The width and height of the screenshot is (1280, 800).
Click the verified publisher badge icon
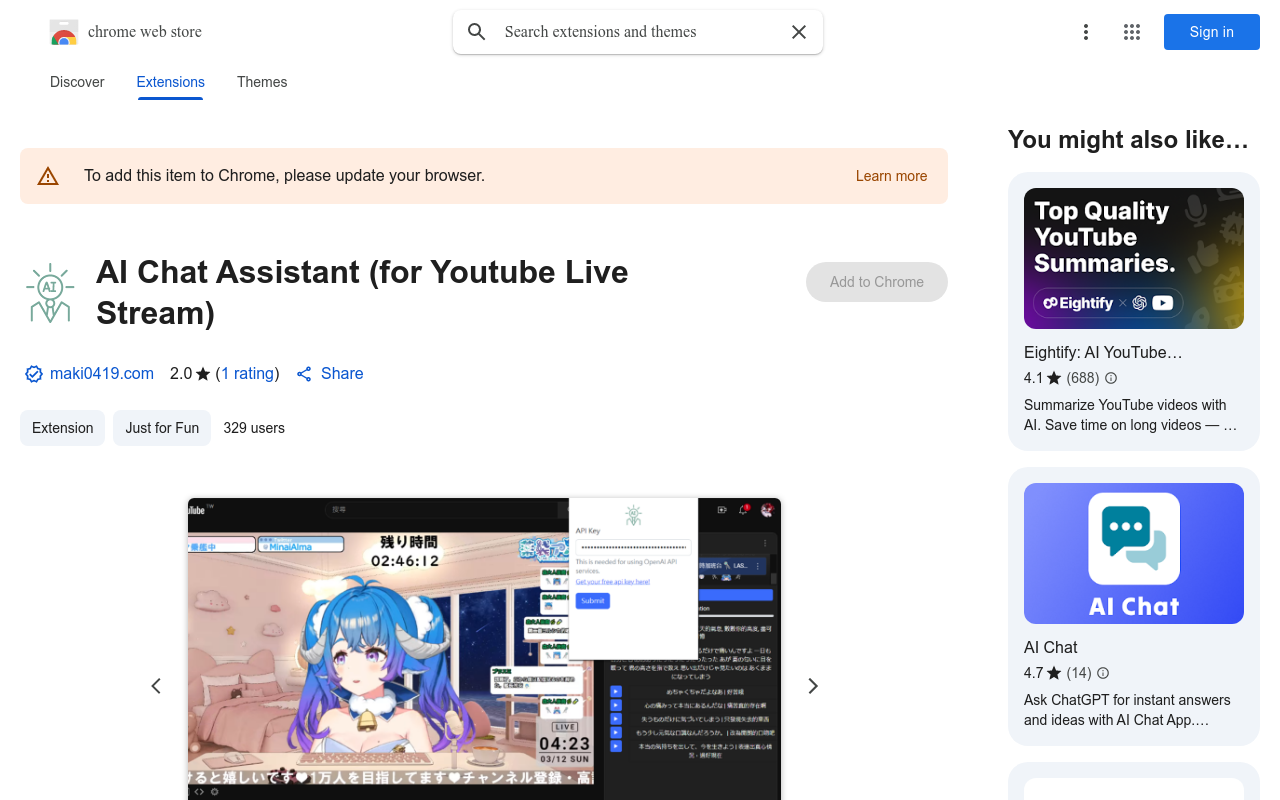click(34, 374)
